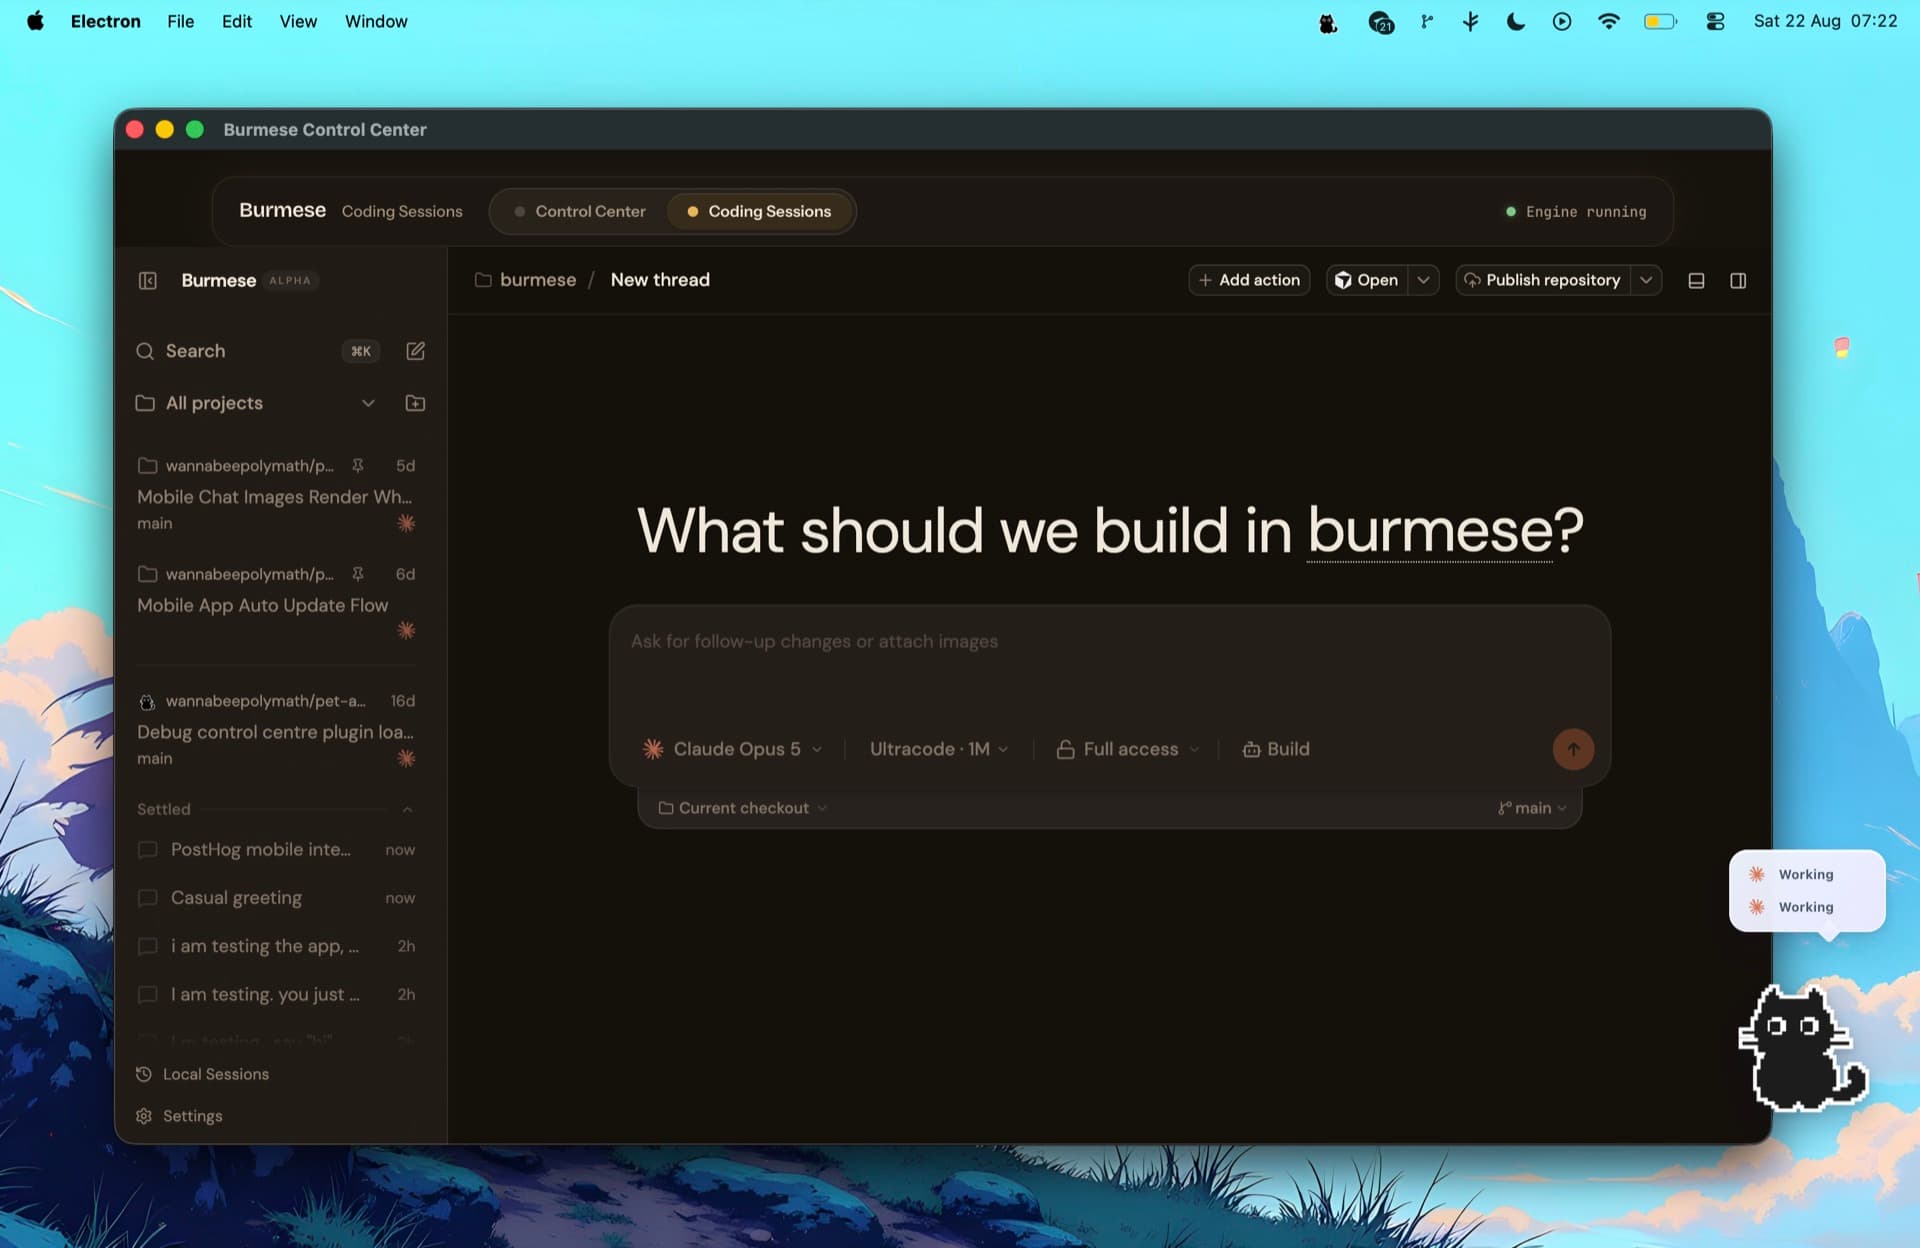Viewport: 1920px width, 1248px height.
Task: Send the message with the arrow button
Action: [1573, 749]
